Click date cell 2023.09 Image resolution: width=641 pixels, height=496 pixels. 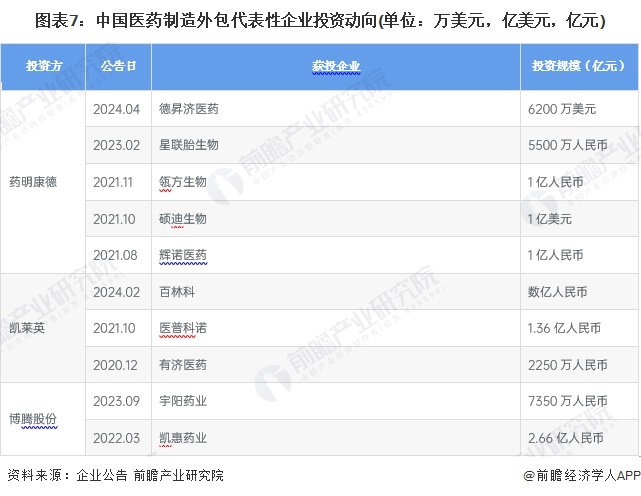(117, 401)
